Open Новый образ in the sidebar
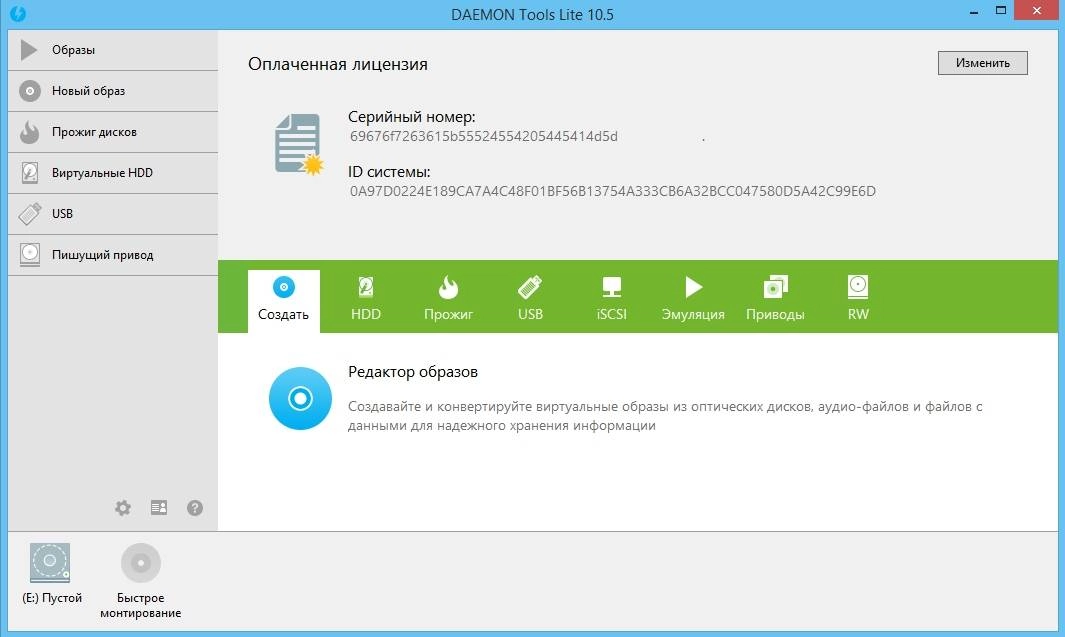The width and height of the screenshot is (1065, 637). click(113, 91)
